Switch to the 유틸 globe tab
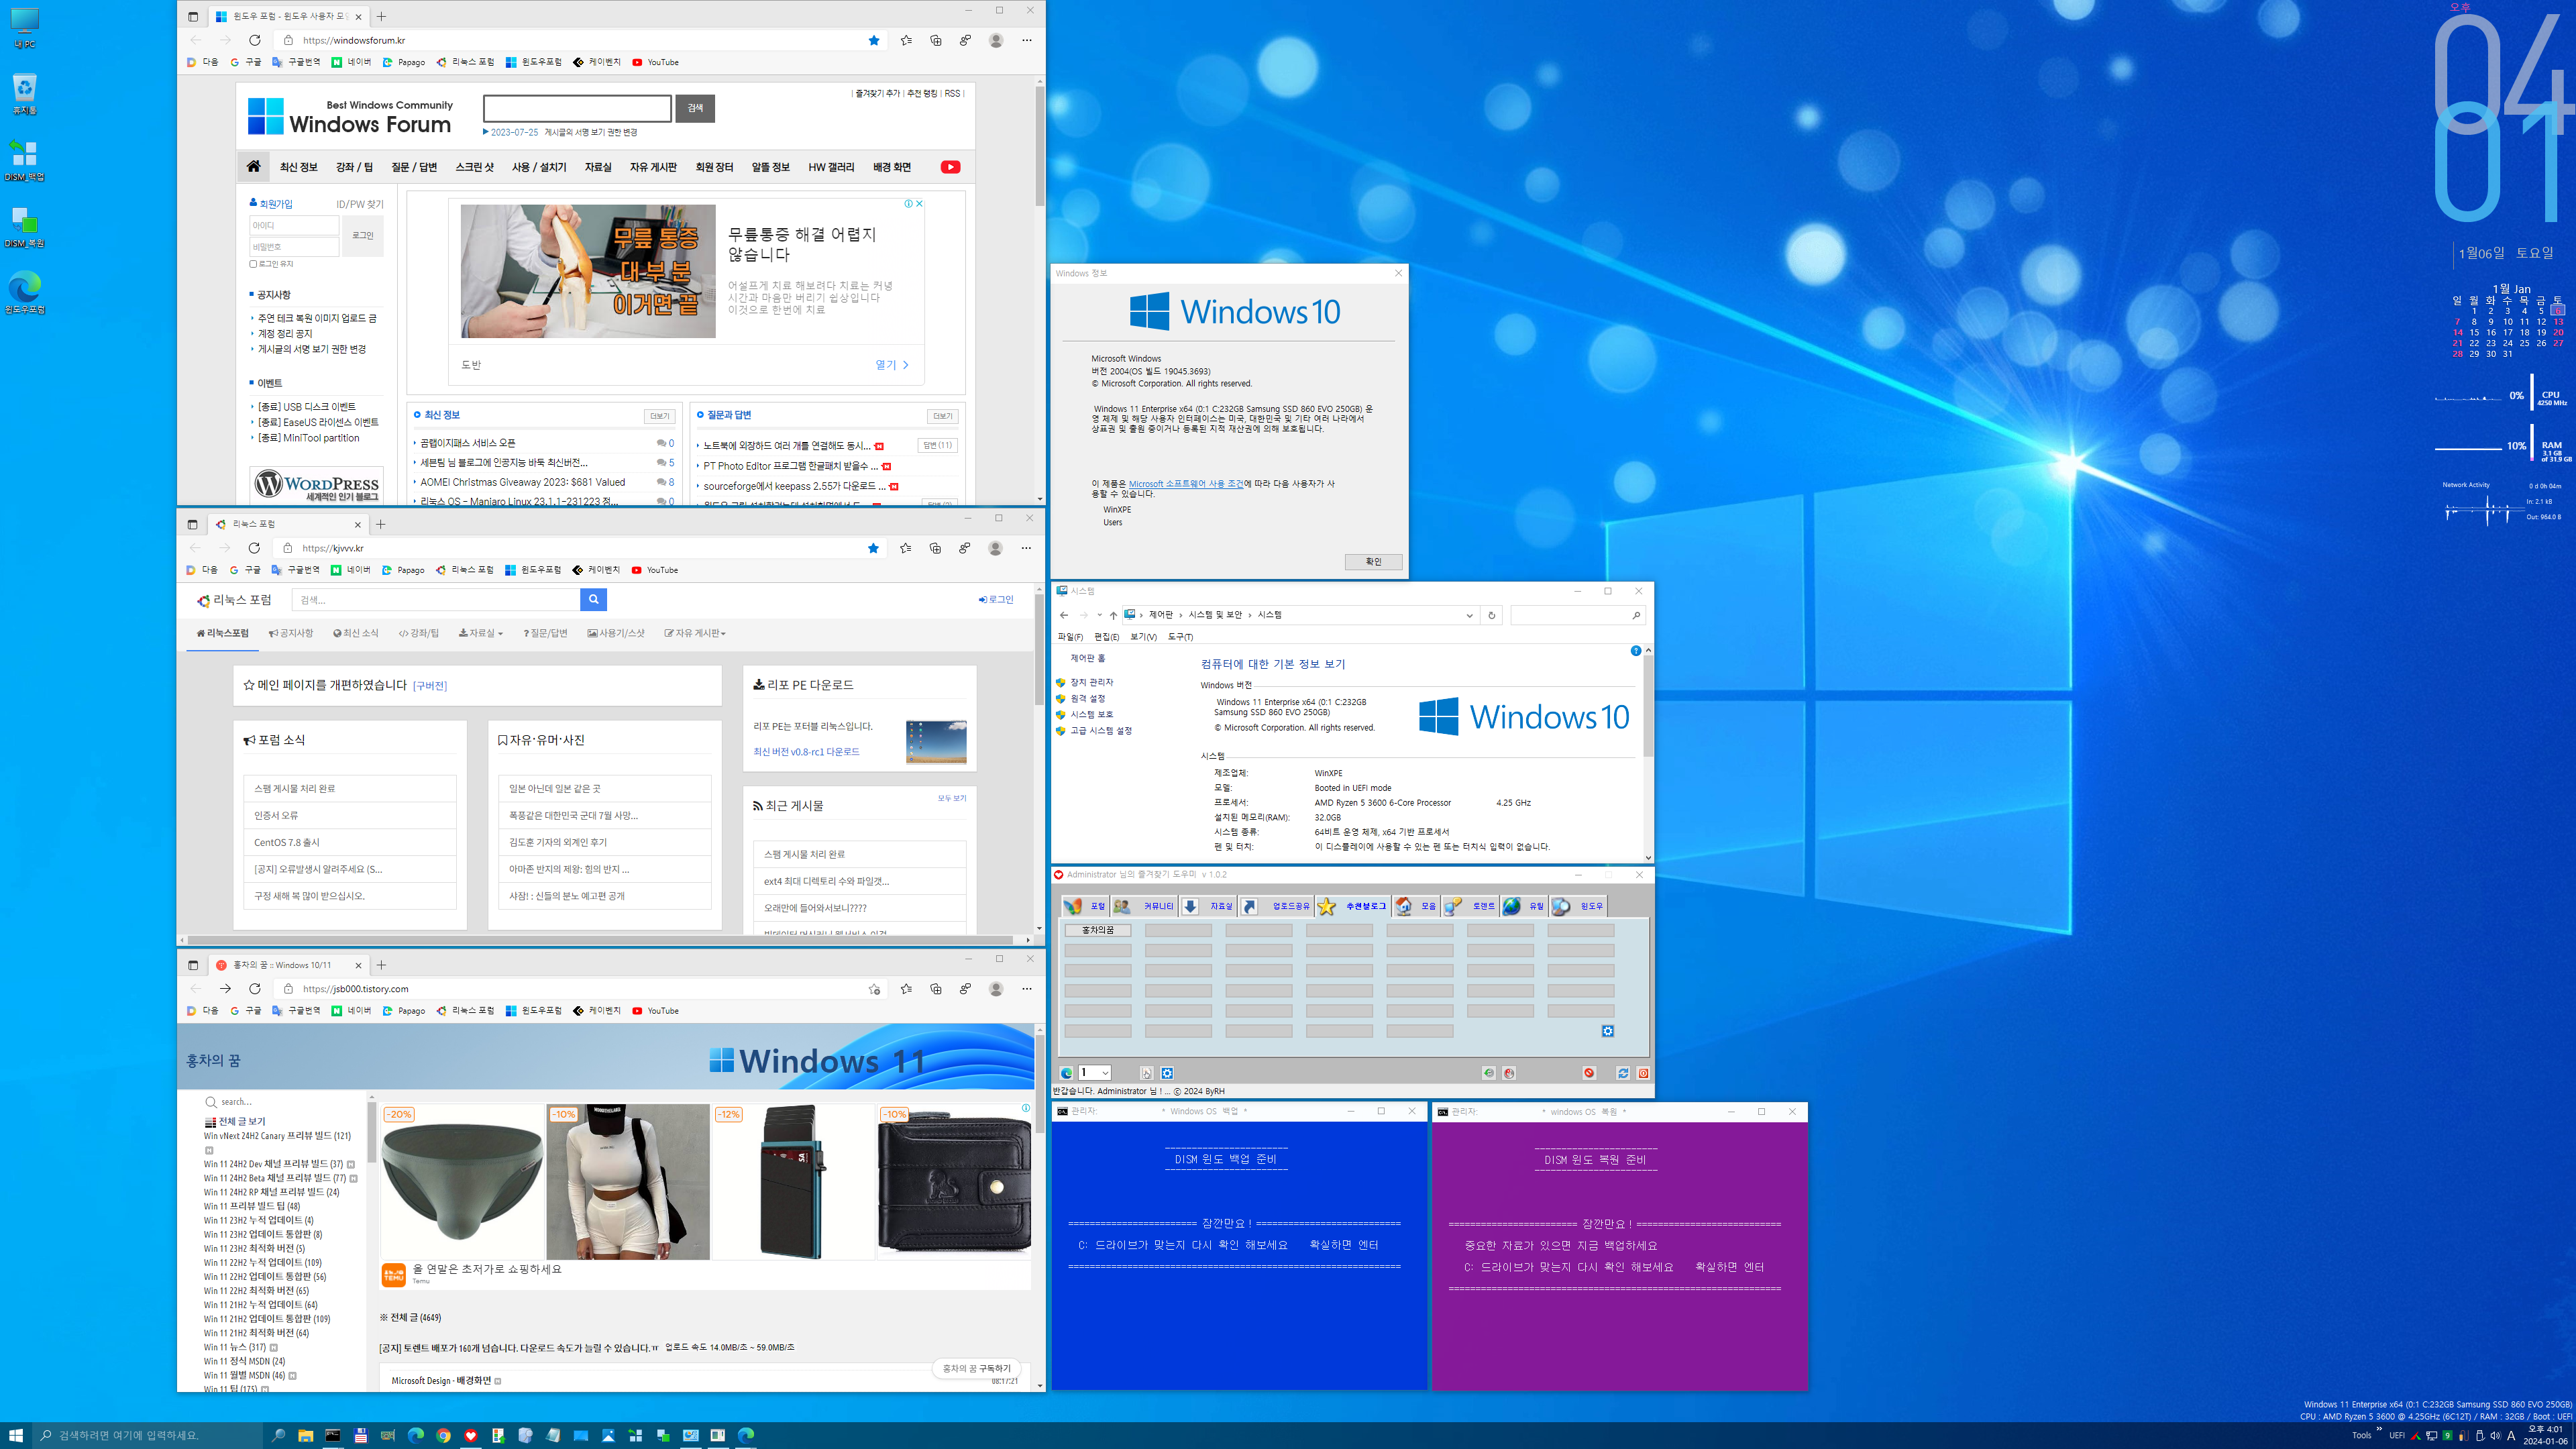Image resolution: width=2576 pixels, height=1449 pixels. click(1524, 906)
